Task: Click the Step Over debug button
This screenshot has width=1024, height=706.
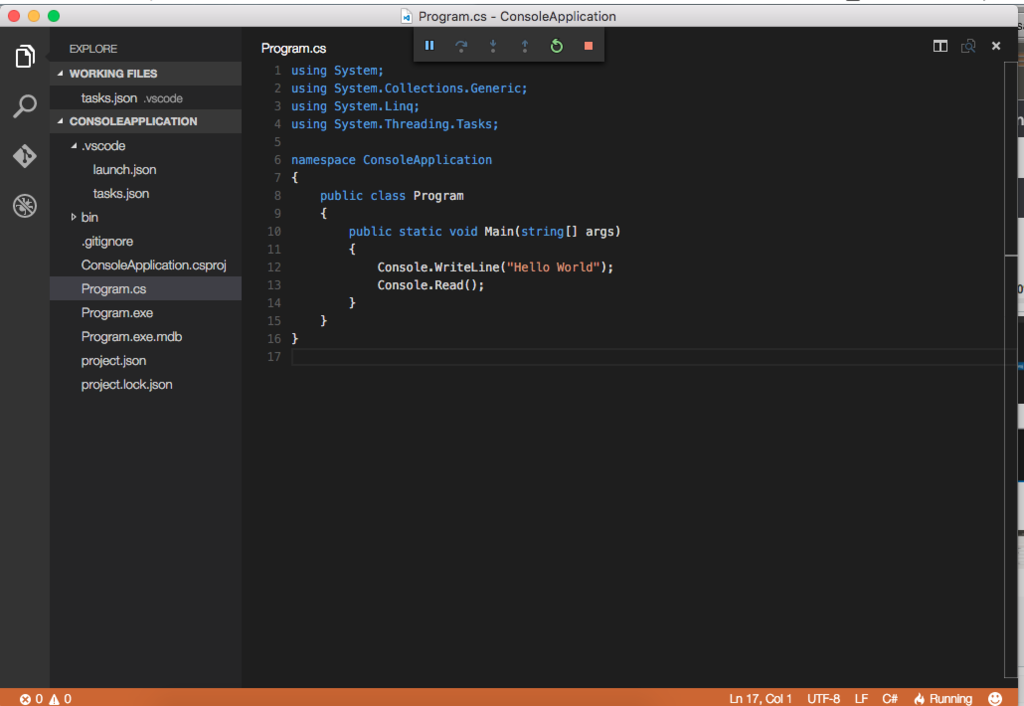Action: click(461, 46)
